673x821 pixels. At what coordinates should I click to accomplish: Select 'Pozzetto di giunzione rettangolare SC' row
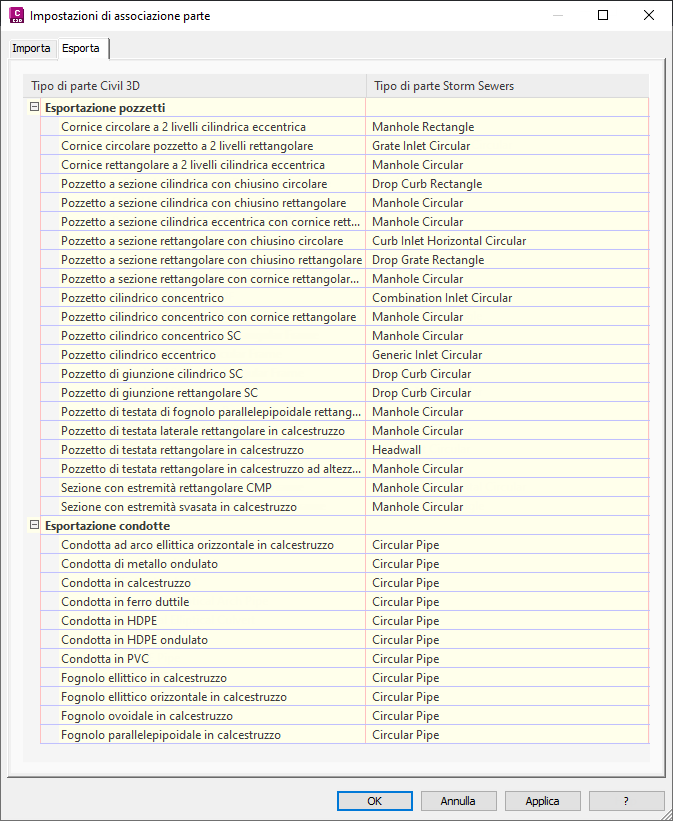point(203,393)
